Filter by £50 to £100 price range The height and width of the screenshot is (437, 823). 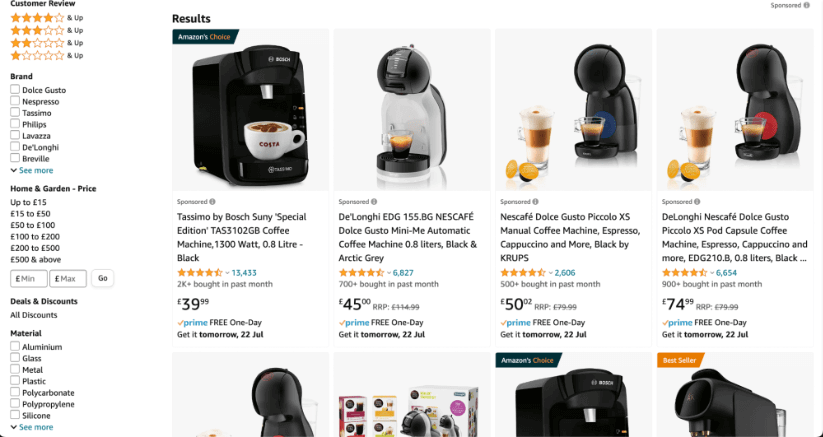coord(33,225)
